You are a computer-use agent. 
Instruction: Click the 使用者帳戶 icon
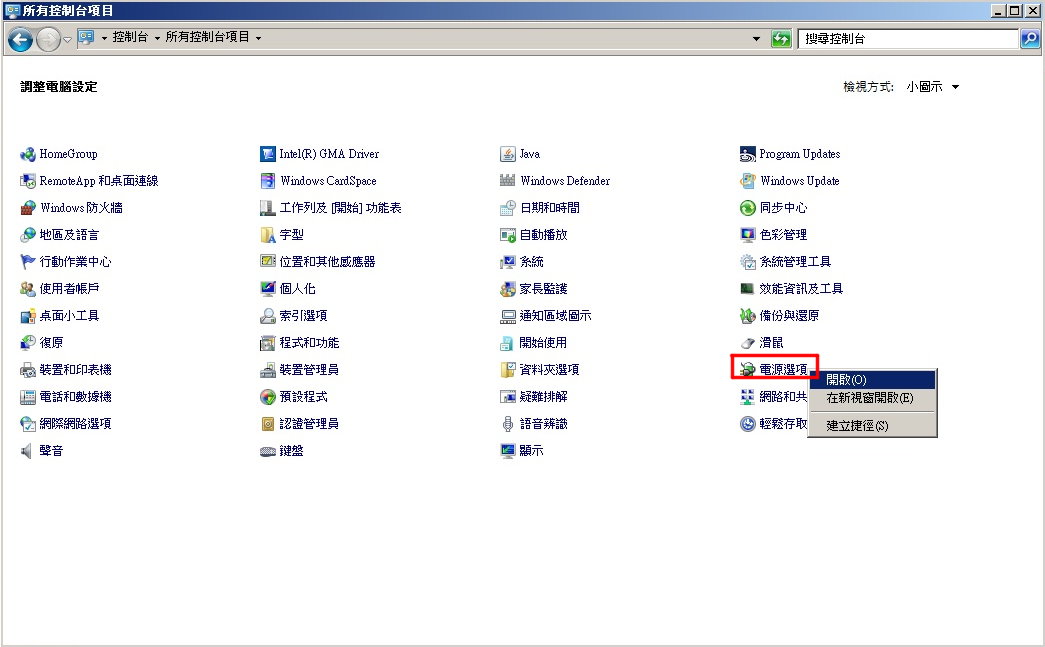(x=27, y=289)
